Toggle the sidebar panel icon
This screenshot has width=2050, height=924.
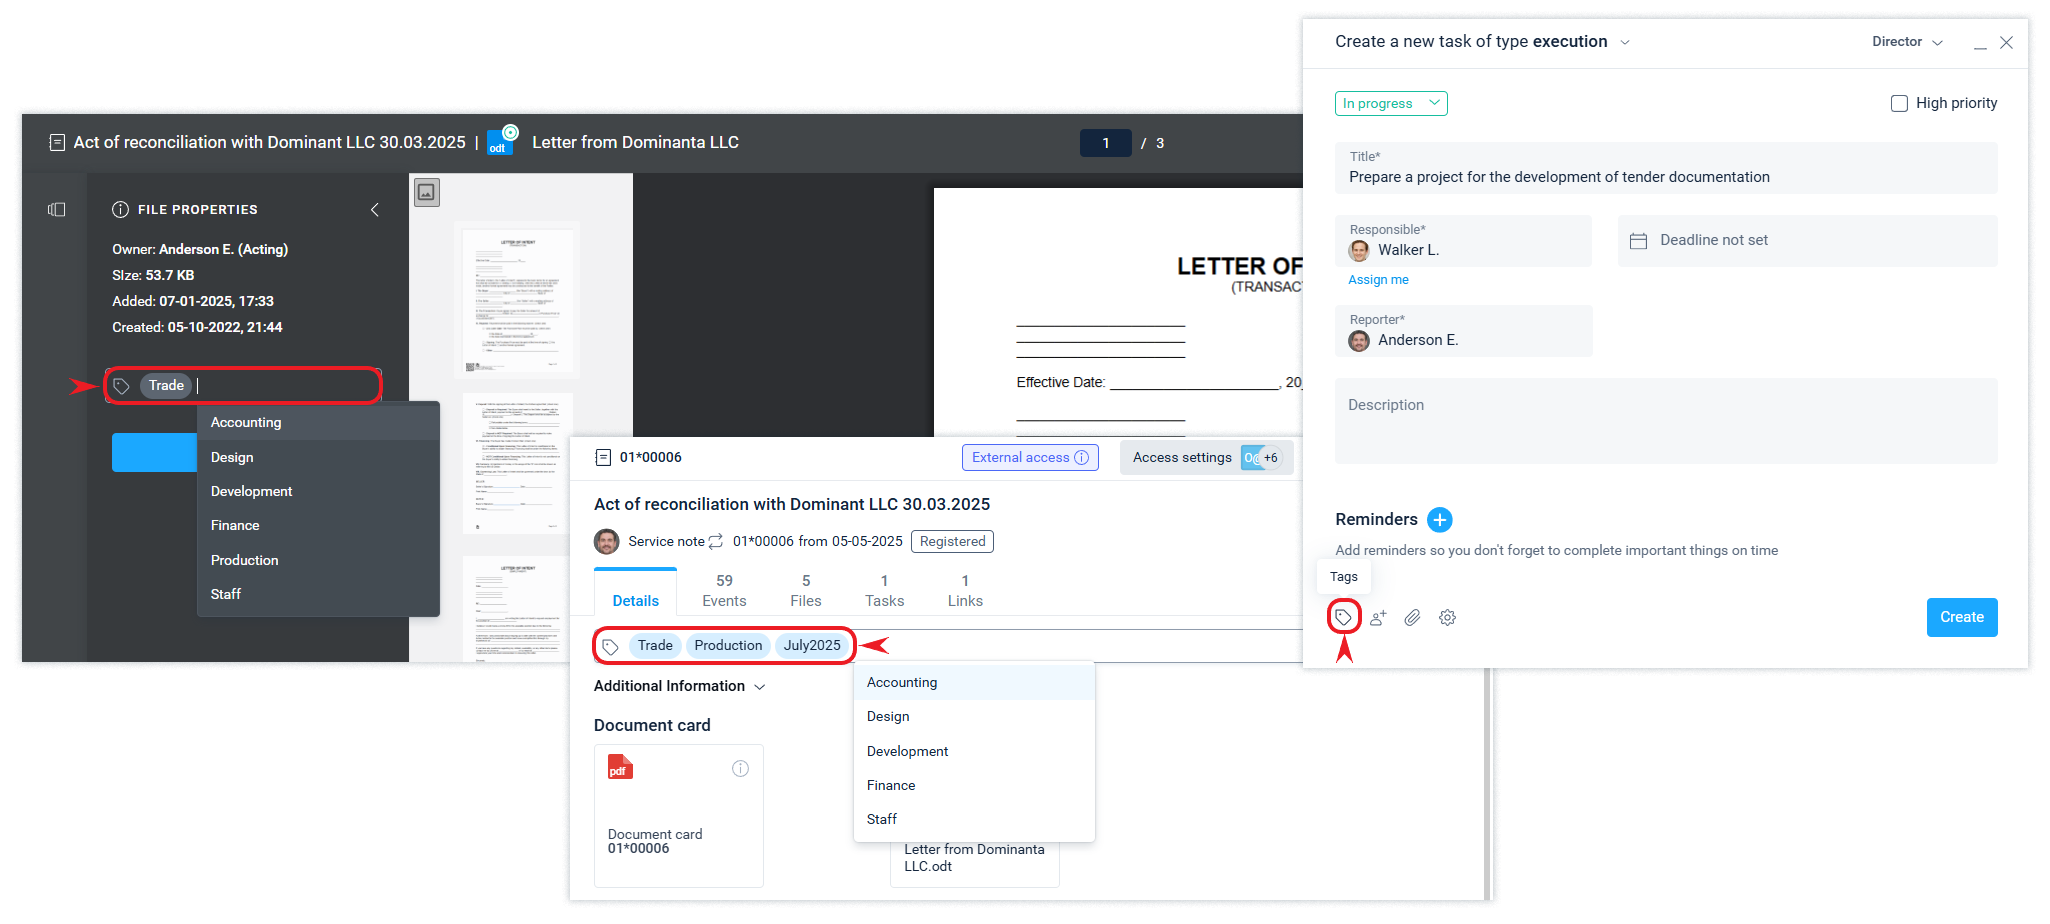coord(57,209)
